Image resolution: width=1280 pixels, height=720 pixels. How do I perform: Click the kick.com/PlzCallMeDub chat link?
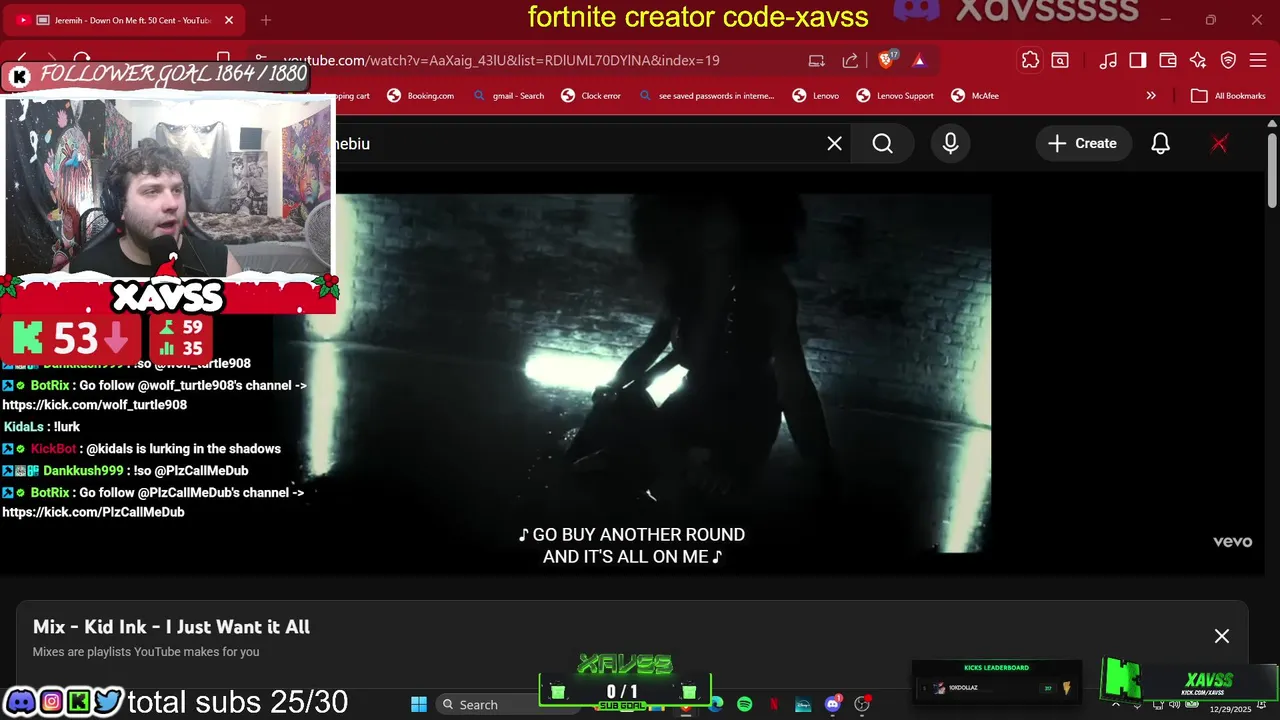93,512
